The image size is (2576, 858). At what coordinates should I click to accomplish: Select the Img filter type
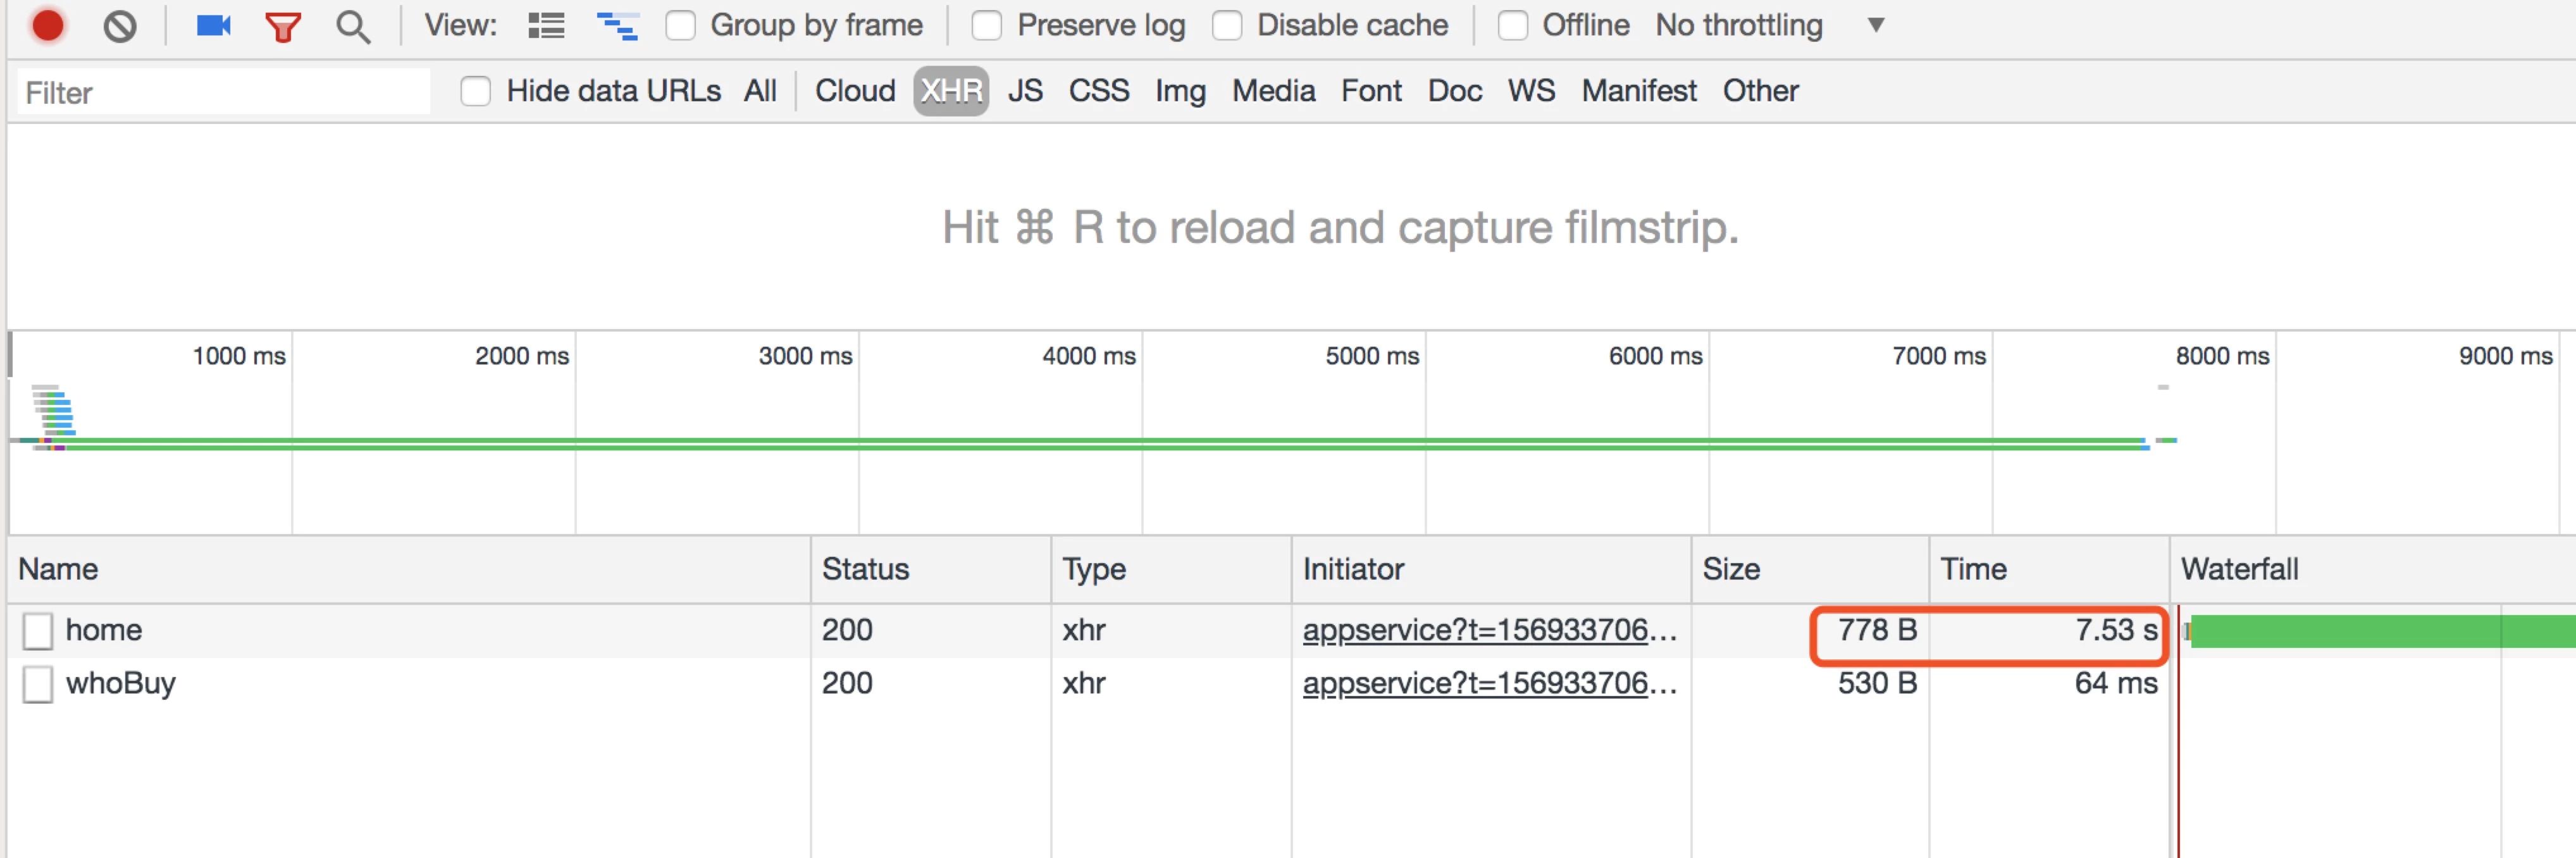pyautogui.click(x=1180, y=91)
